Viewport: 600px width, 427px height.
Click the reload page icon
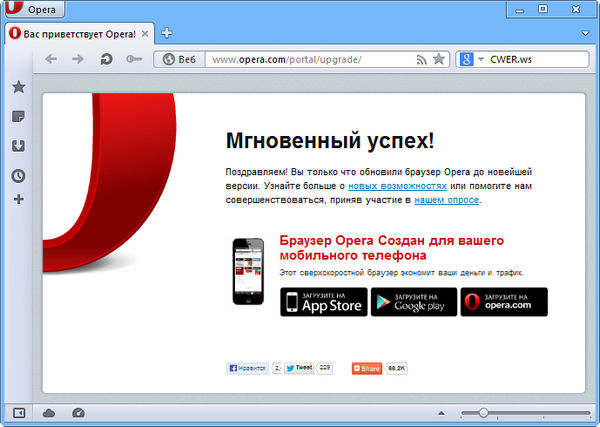(x=106, y=60)
